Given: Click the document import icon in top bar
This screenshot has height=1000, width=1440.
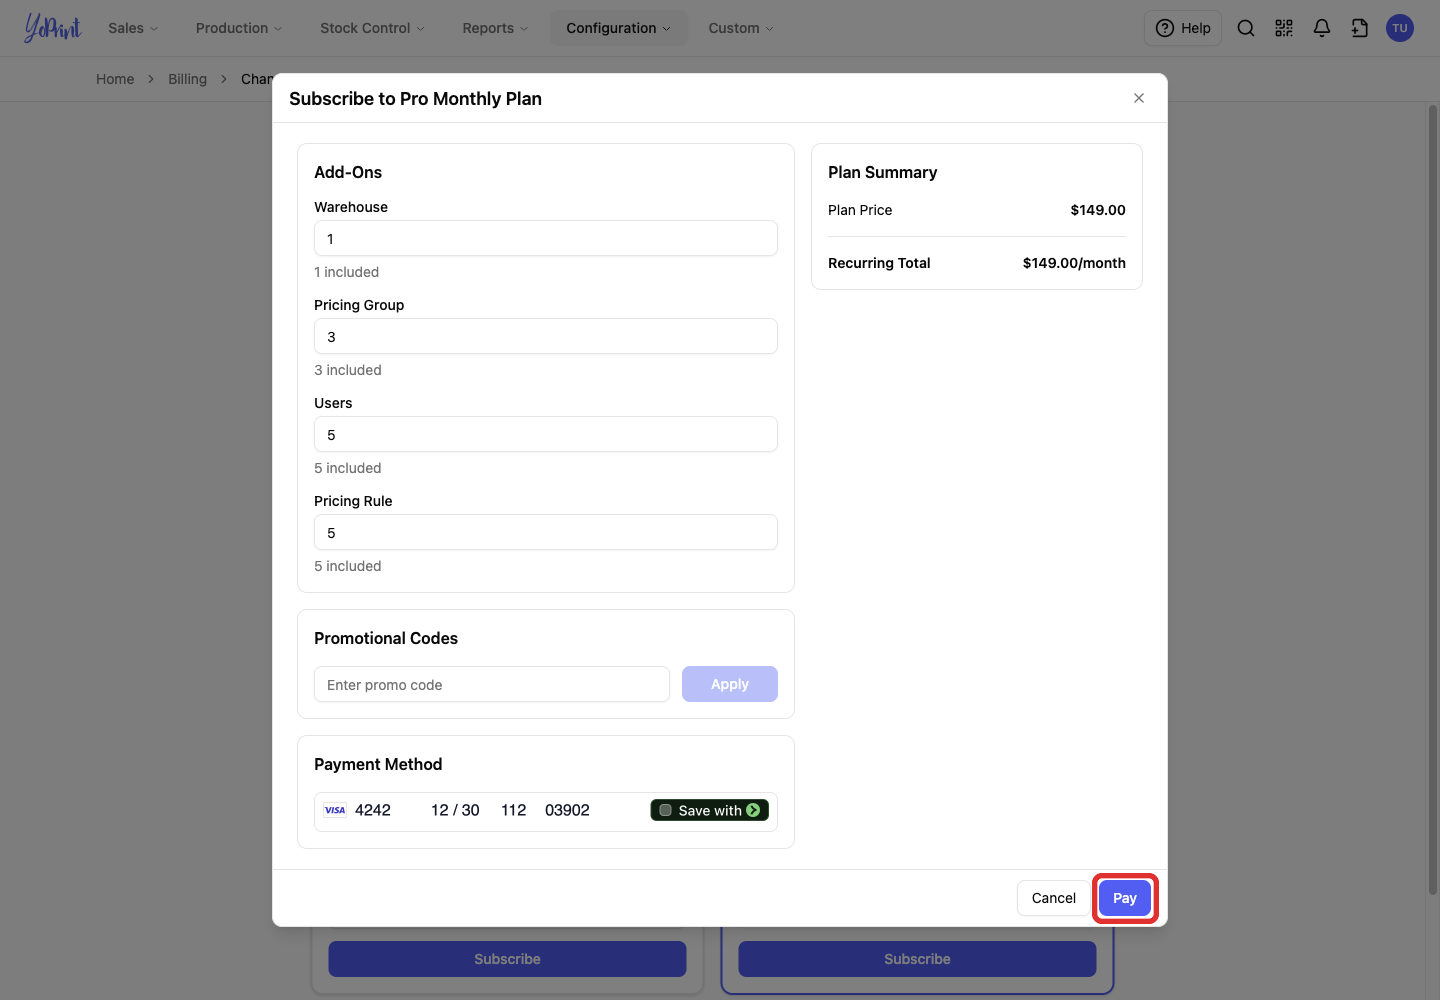Looking at the screenshot, I should click(1360, 28).
